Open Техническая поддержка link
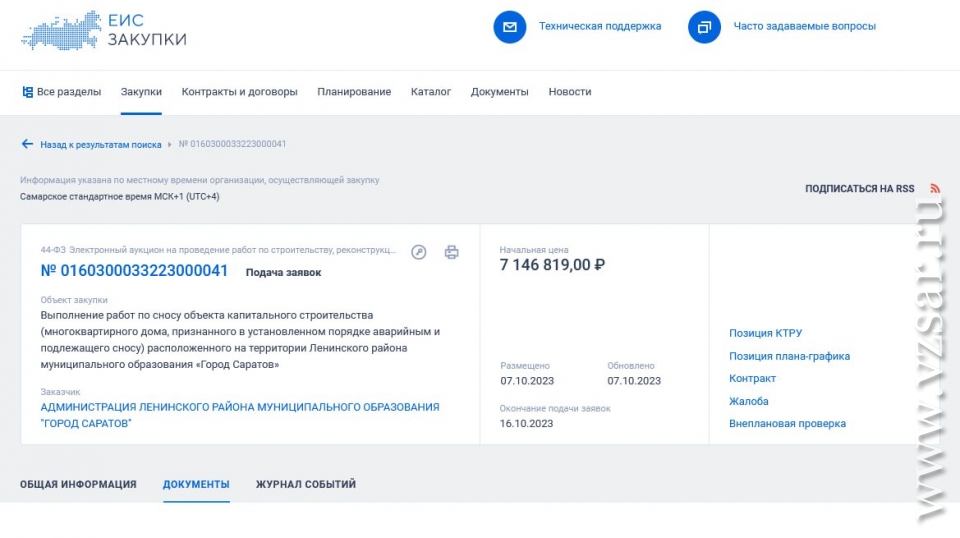960x538 pixels. [600, 26]
